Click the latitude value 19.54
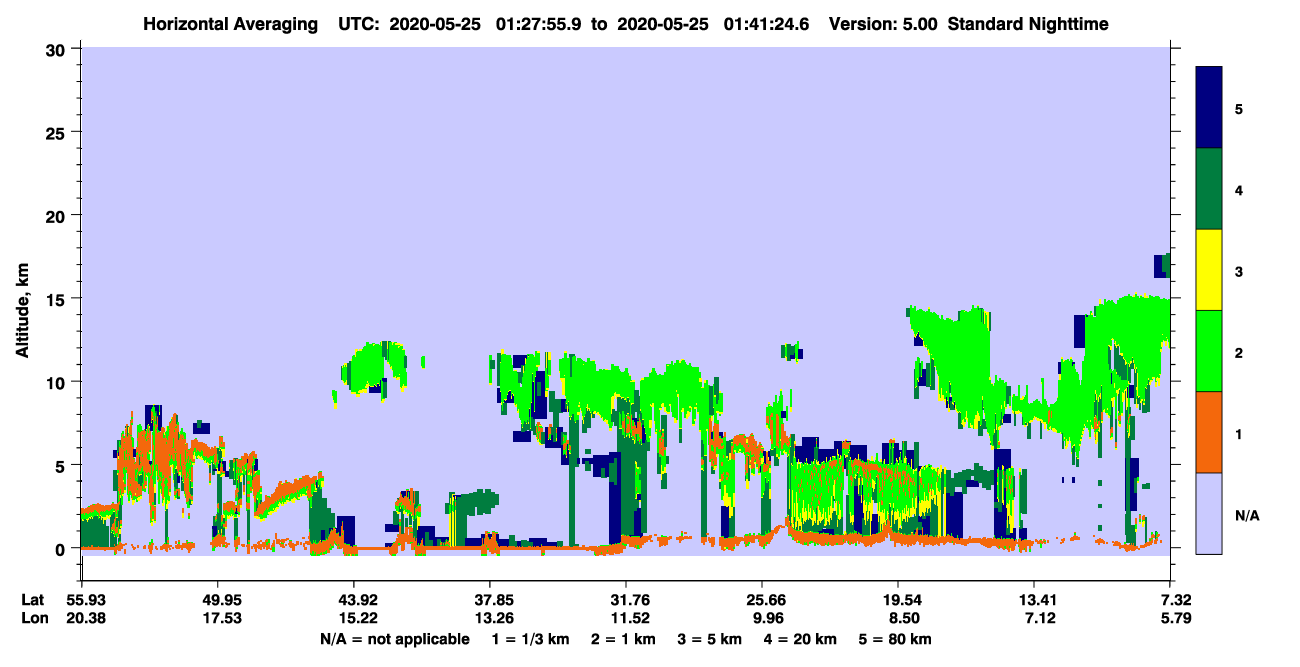Viewport: 1300px width, 667px height. pos(898,600)
